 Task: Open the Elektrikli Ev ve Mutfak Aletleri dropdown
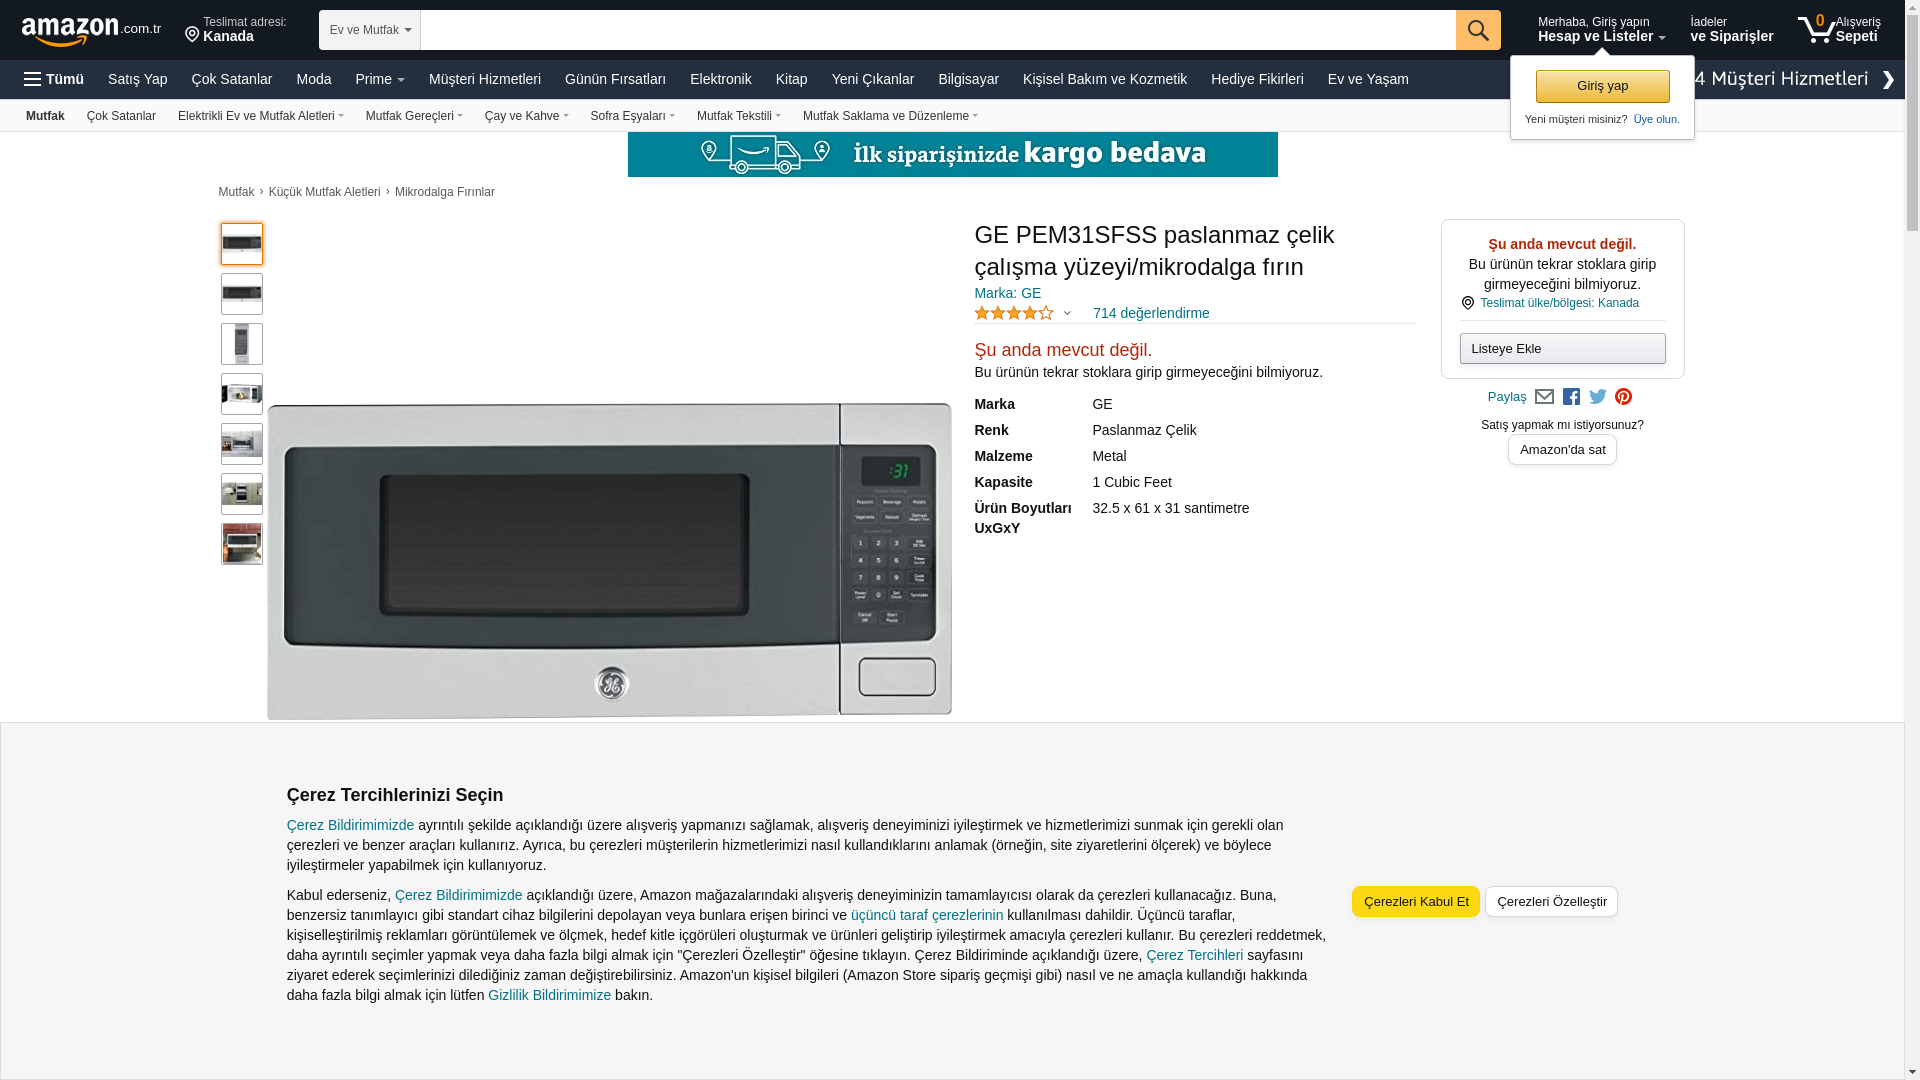[260, 116]
